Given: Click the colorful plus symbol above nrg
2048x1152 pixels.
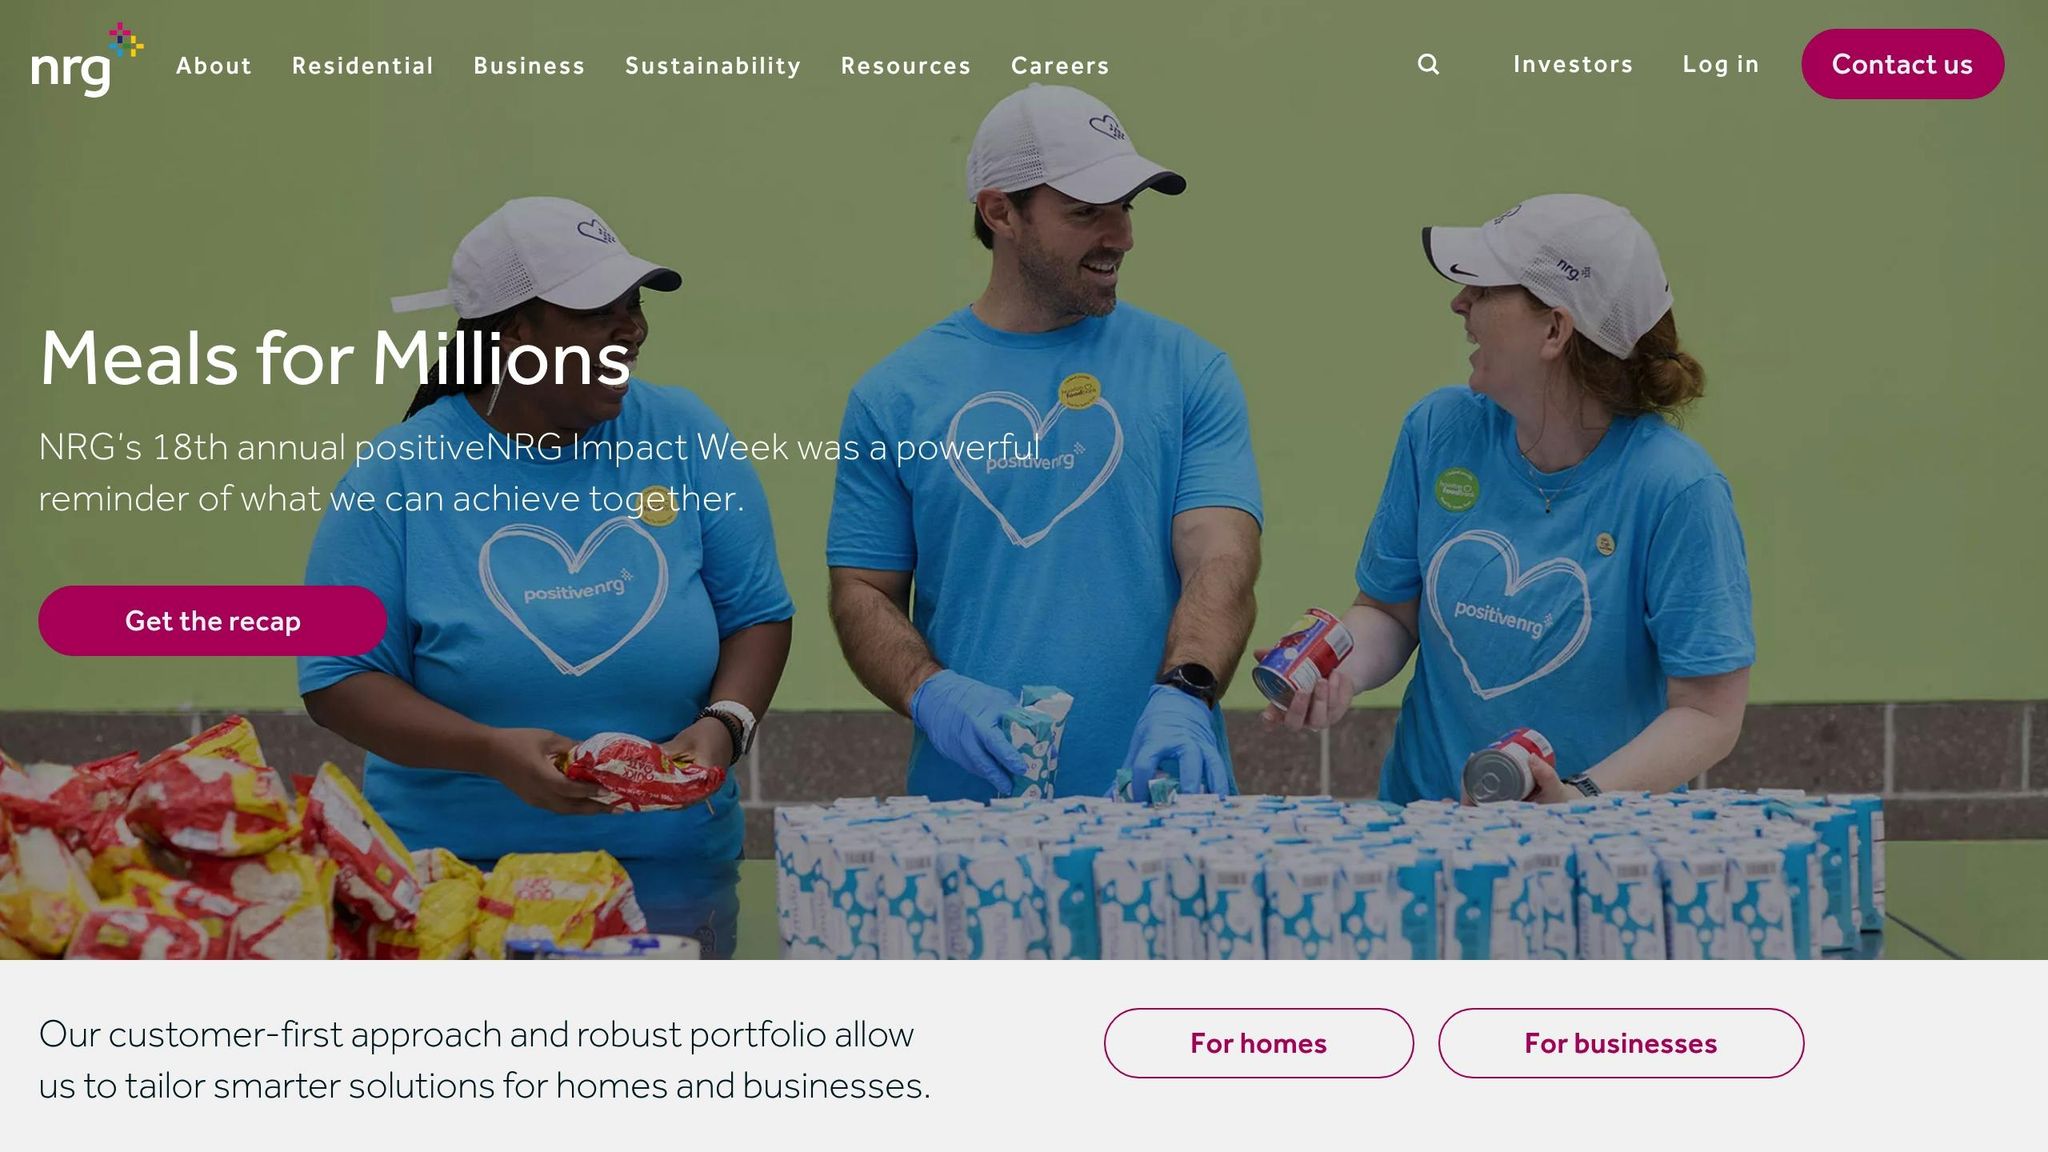Looking at the screenshot, I should point(125,40).
